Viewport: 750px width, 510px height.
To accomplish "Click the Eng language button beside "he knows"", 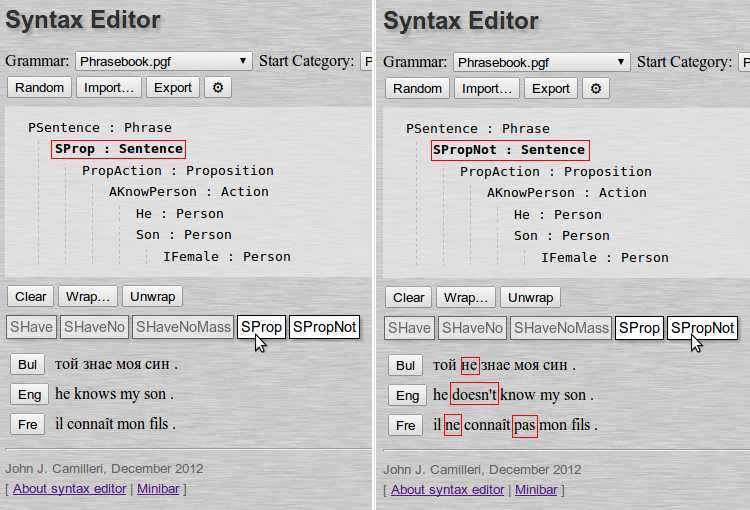I will [x=28, y=395].
